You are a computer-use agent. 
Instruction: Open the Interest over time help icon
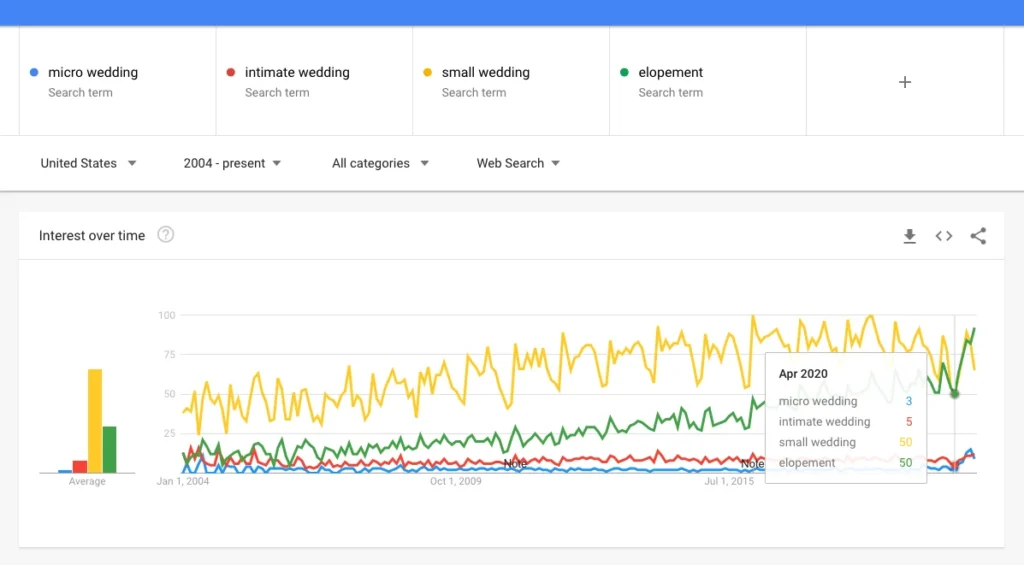click(x=166, y=235)
